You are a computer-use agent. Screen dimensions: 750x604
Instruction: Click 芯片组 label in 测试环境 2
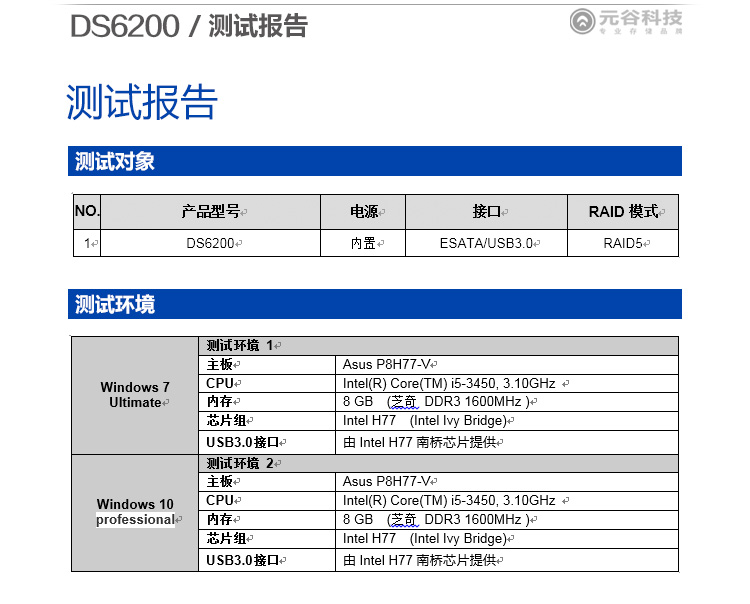pyautogui.click(x=226, y=538)
